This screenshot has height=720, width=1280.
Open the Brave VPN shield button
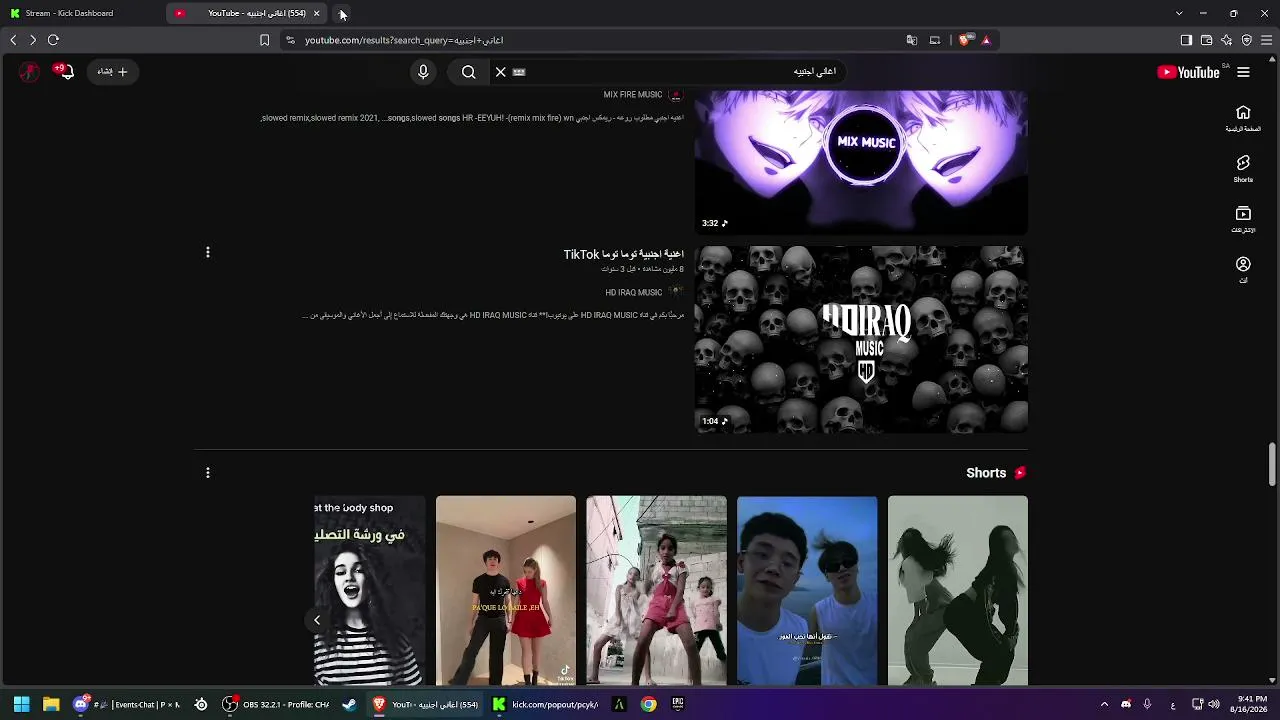1246,40
